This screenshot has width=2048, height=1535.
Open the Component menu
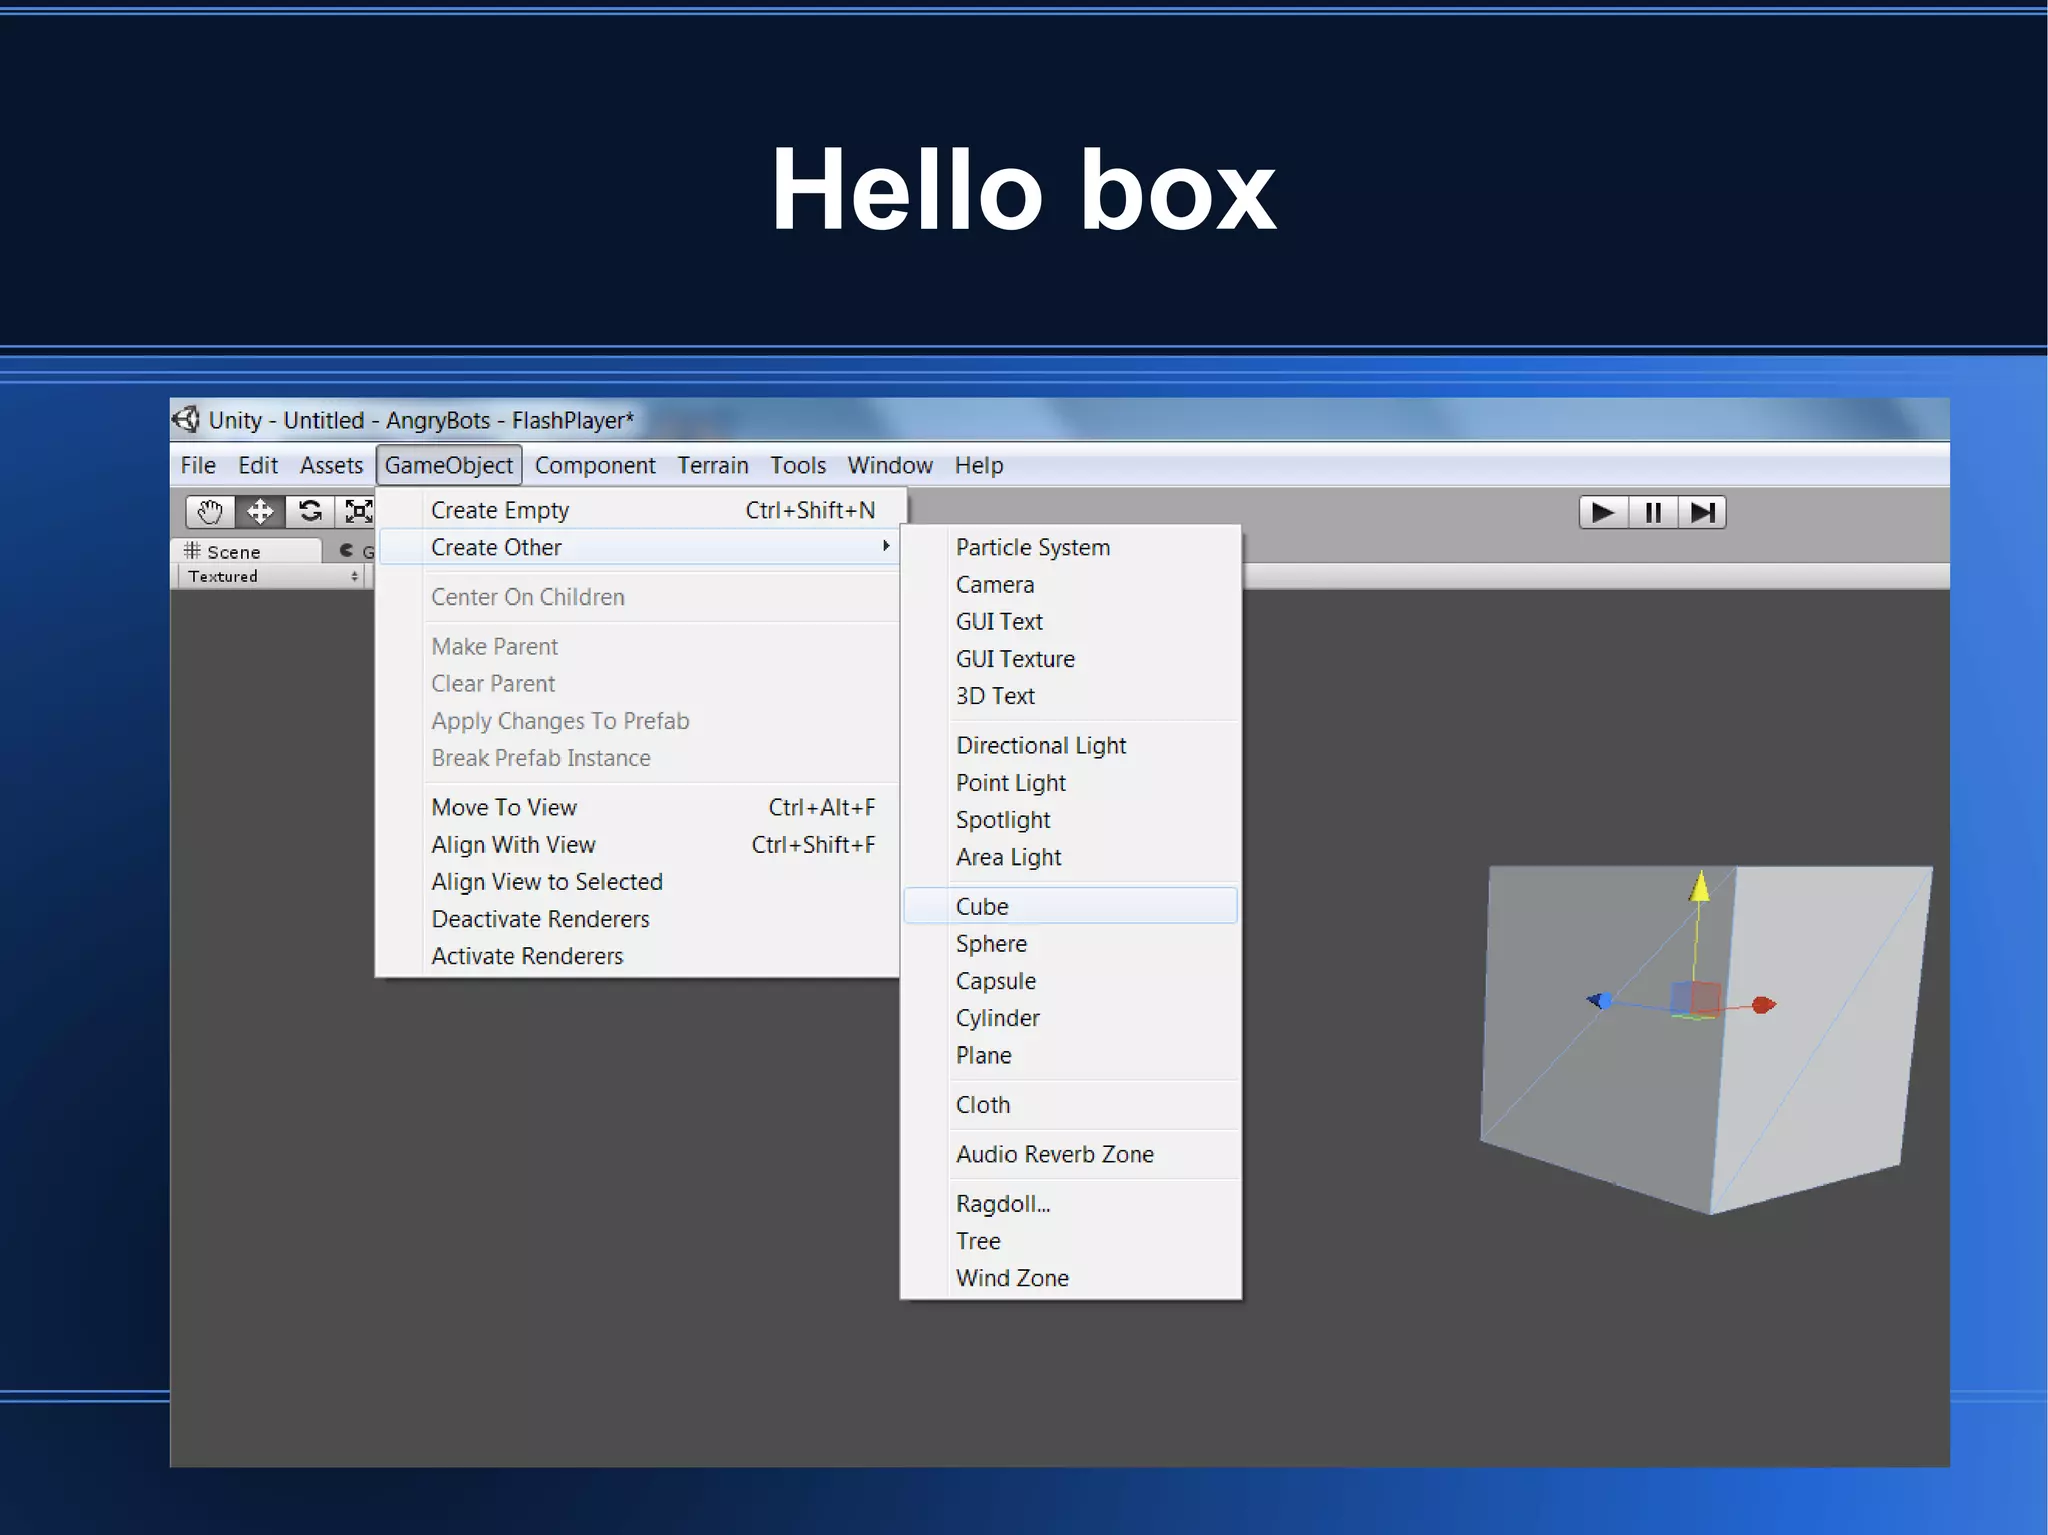595,465
